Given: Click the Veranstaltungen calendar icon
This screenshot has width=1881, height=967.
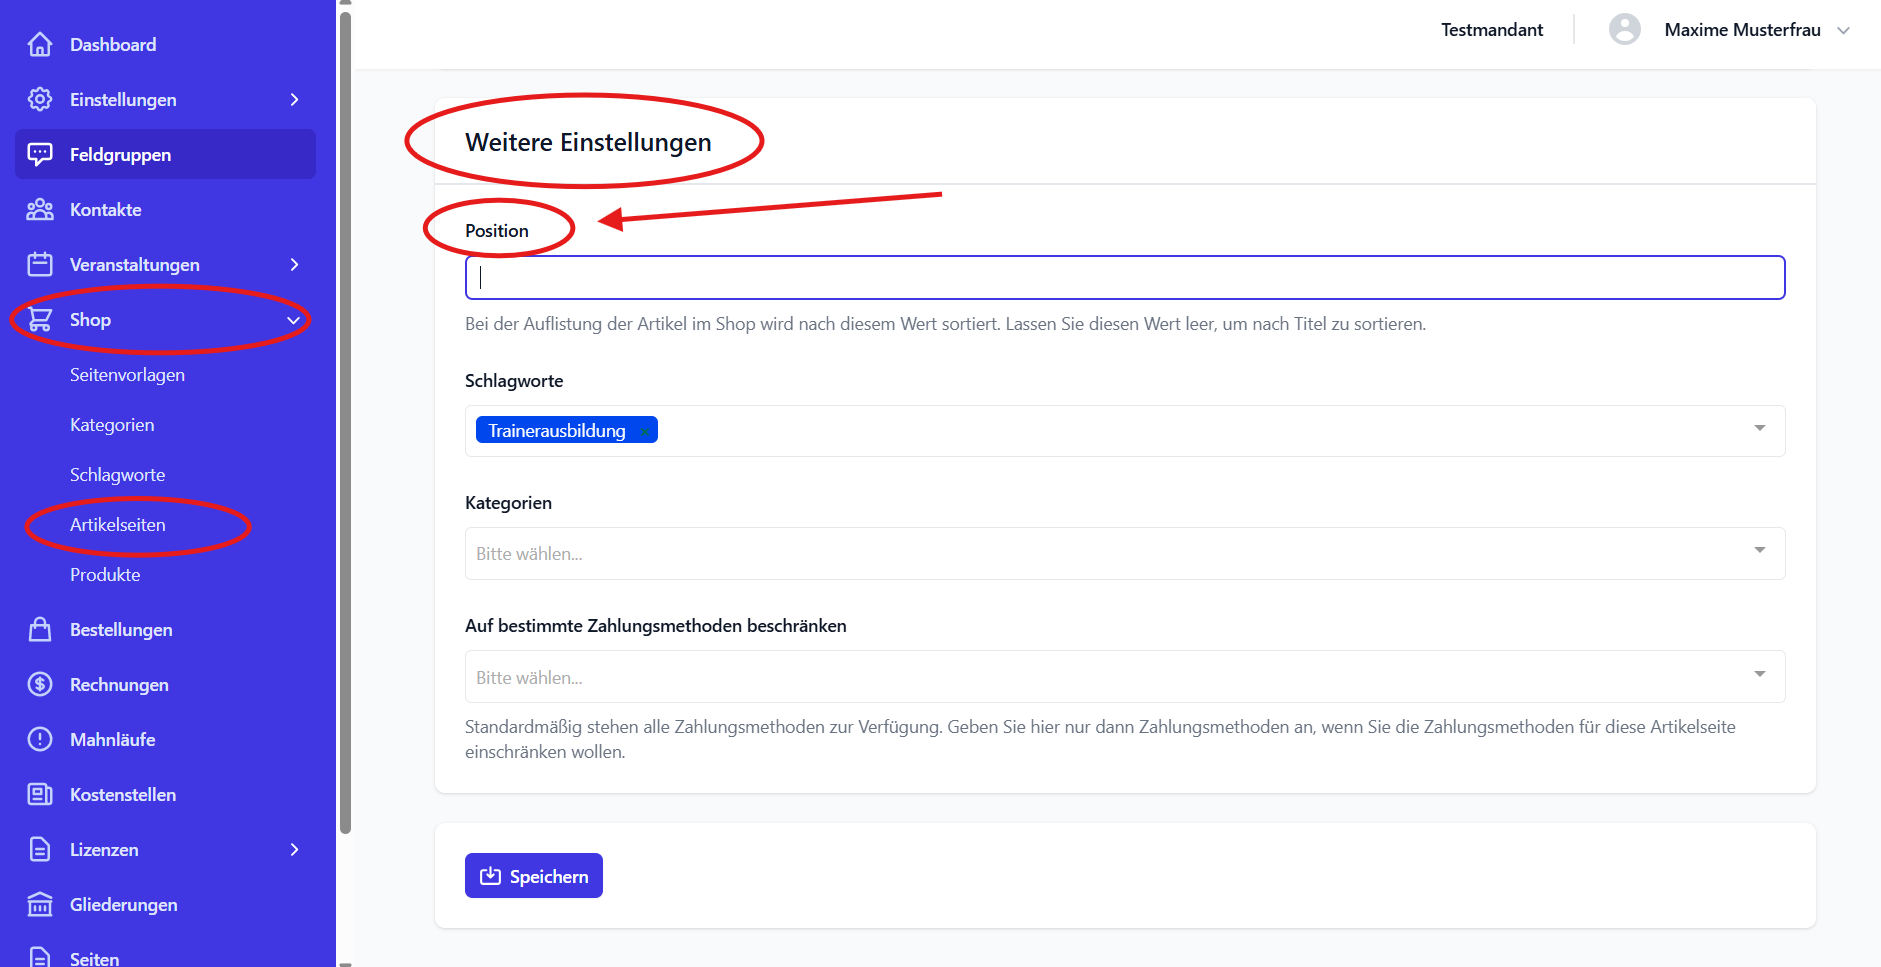Looking at the screenshot, I should point(40,264).
